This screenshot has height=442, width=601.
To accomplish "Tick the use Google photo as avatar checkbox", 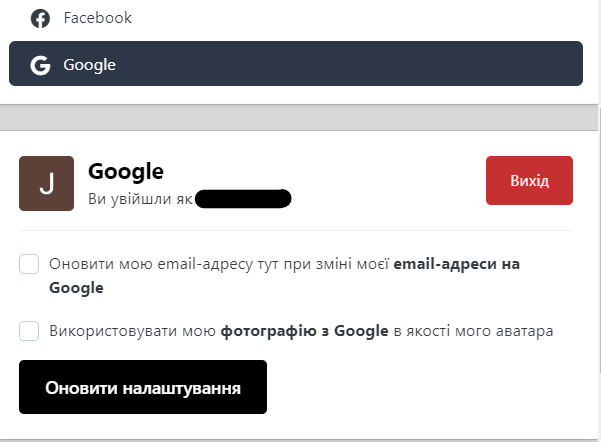I will tap(29, 331).
